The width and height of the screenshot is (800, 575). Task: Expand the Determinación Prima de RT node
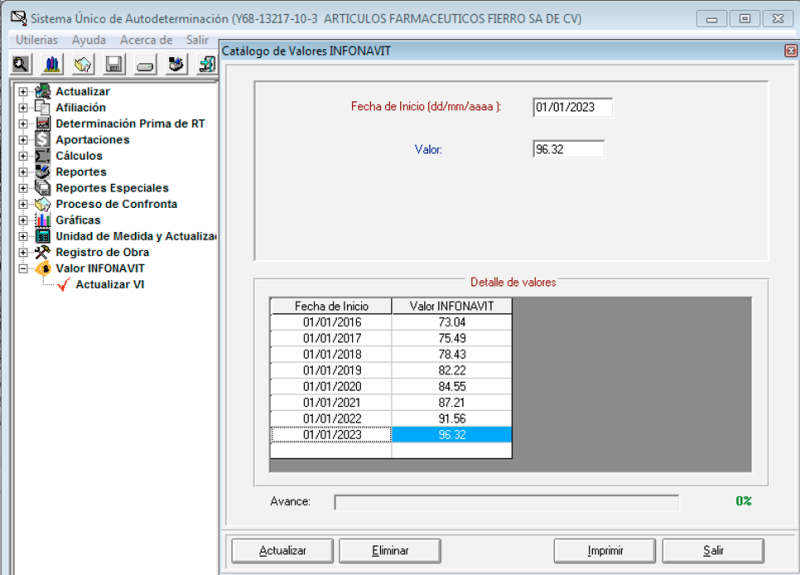coord(23,124)
